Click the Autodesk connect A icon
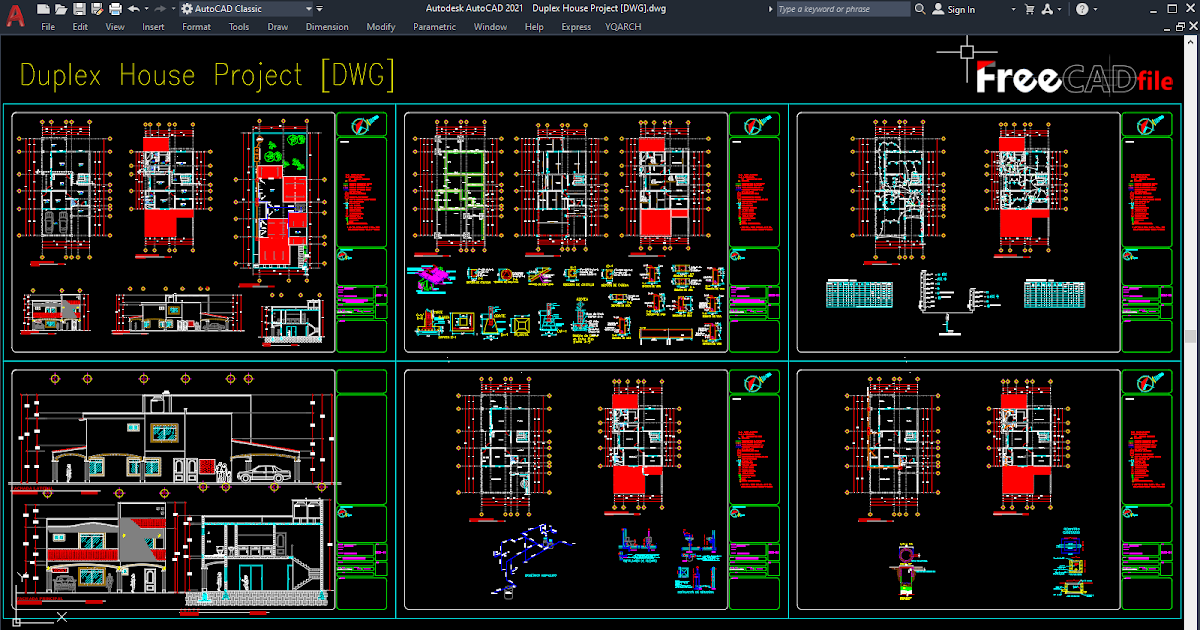 (1047, 9)
